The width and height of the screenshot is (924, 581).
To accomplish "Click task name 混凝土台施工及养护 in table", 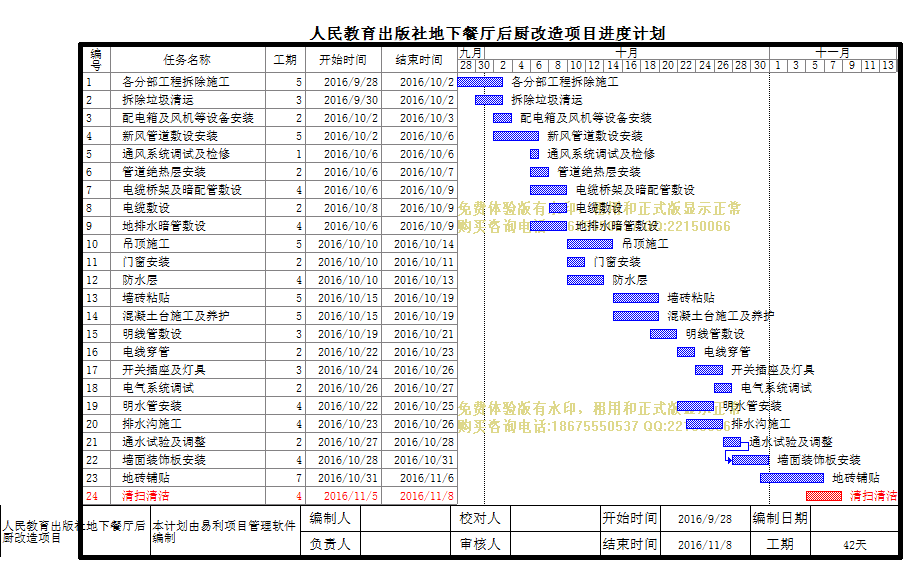I will [176, 316].
